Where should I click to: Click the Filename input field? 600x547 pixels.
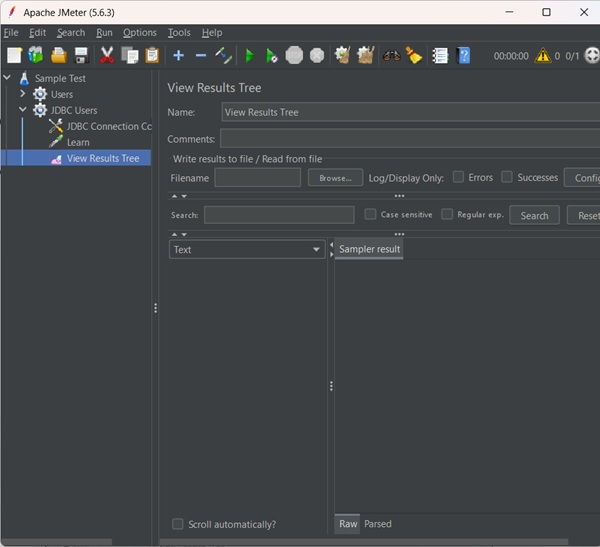point(258,178)
